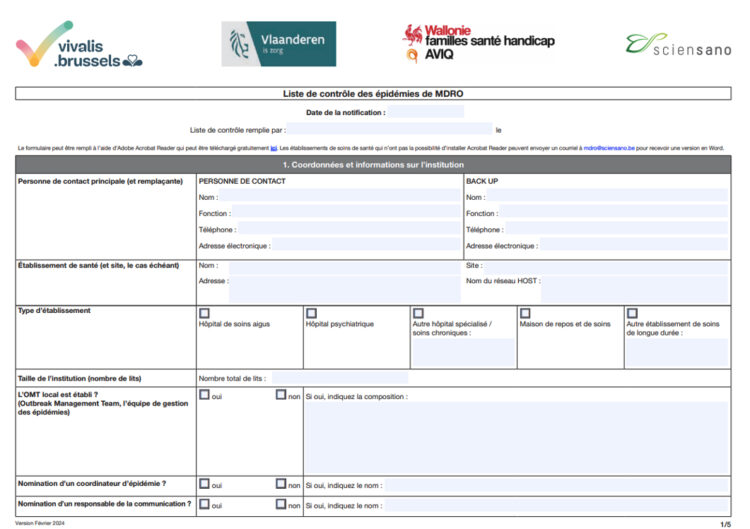Tick Autre établissement de soins de longue durée
750x529 pixels.
pos(632,313)
